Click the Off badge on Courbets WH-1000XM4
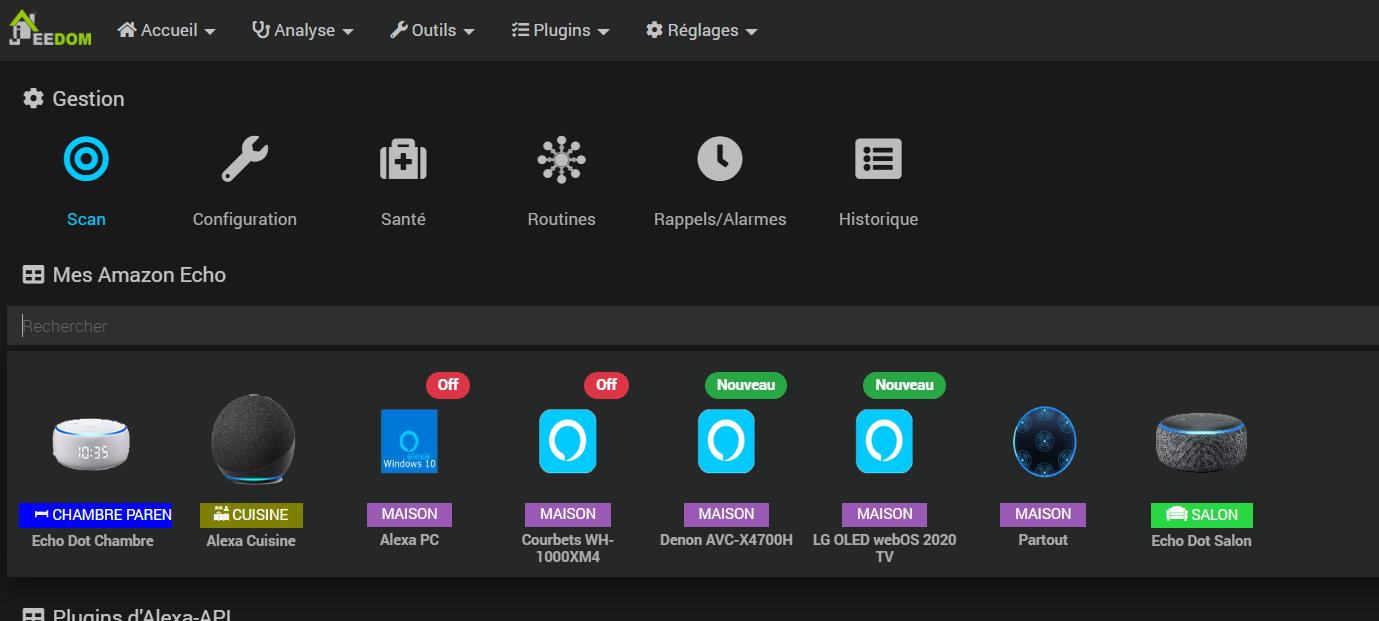Screen dimensions: 1379x621 [x=606, y=385]
